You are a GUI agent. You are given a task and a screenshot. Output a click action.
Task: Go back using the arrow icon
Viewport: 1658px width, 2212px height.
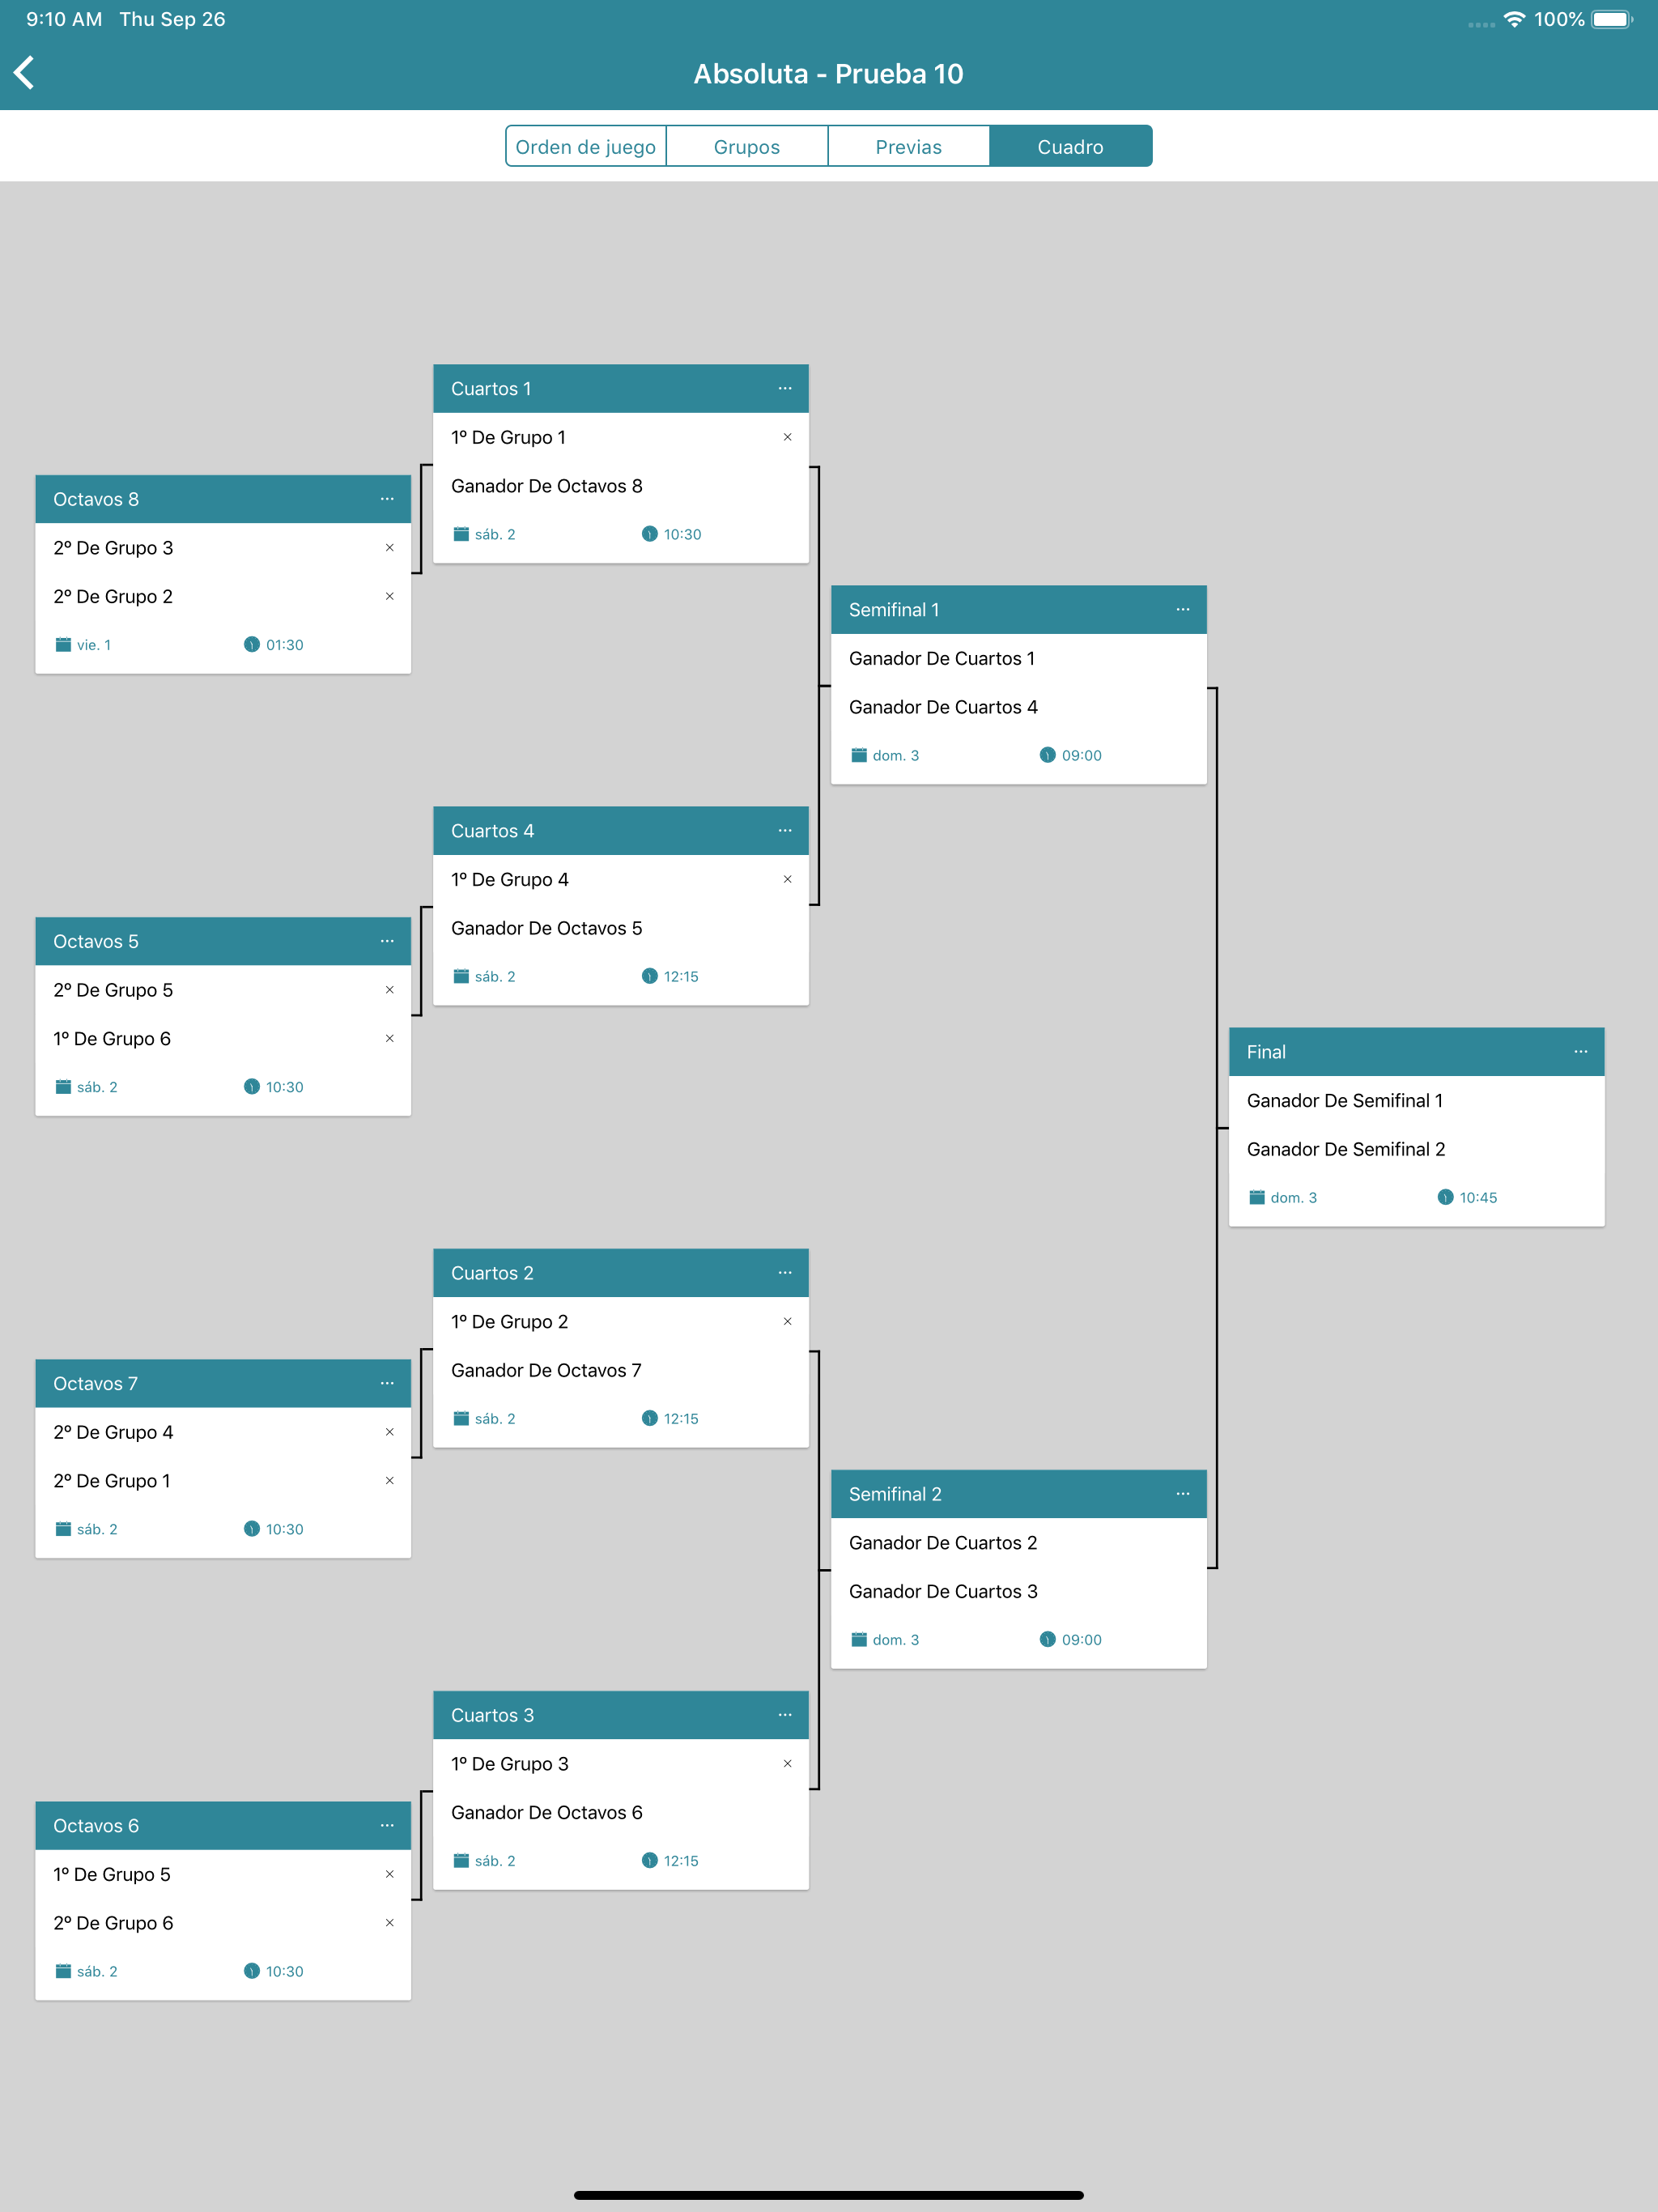25,73
